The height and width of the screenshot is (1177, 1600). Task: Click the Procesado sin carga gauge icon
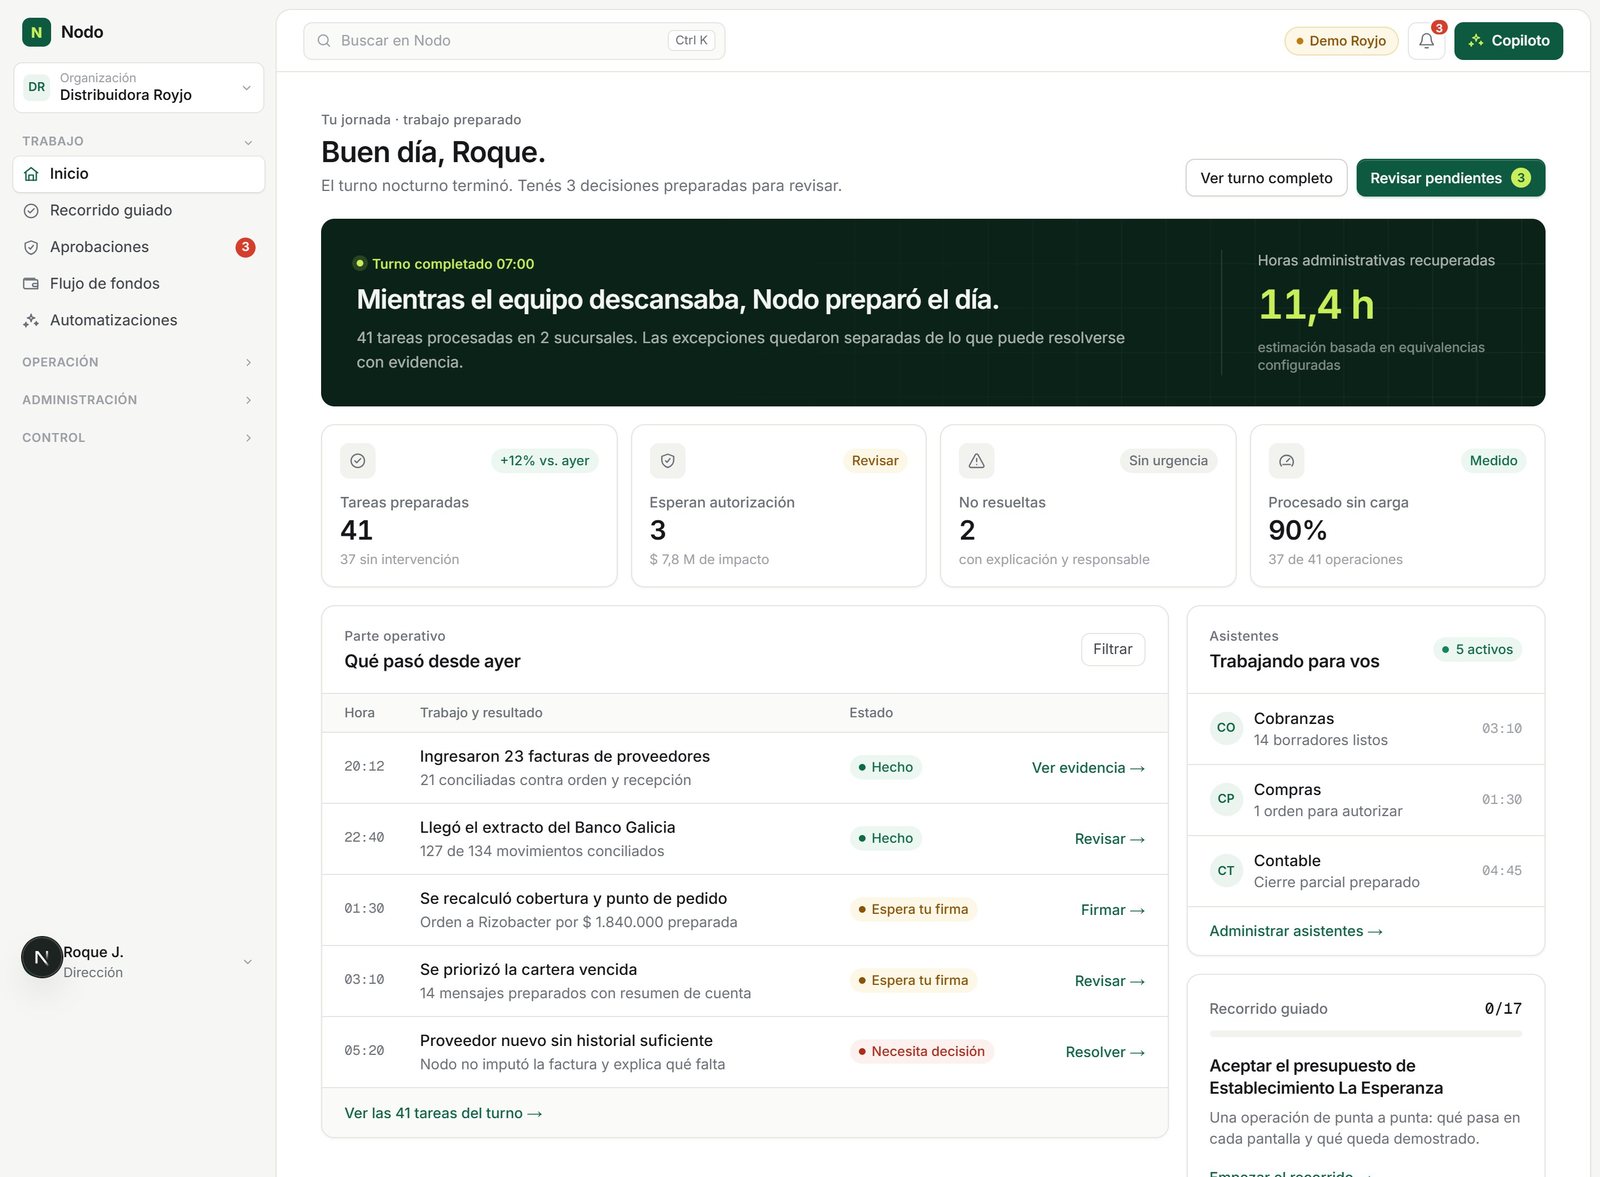pos(1287,461)
